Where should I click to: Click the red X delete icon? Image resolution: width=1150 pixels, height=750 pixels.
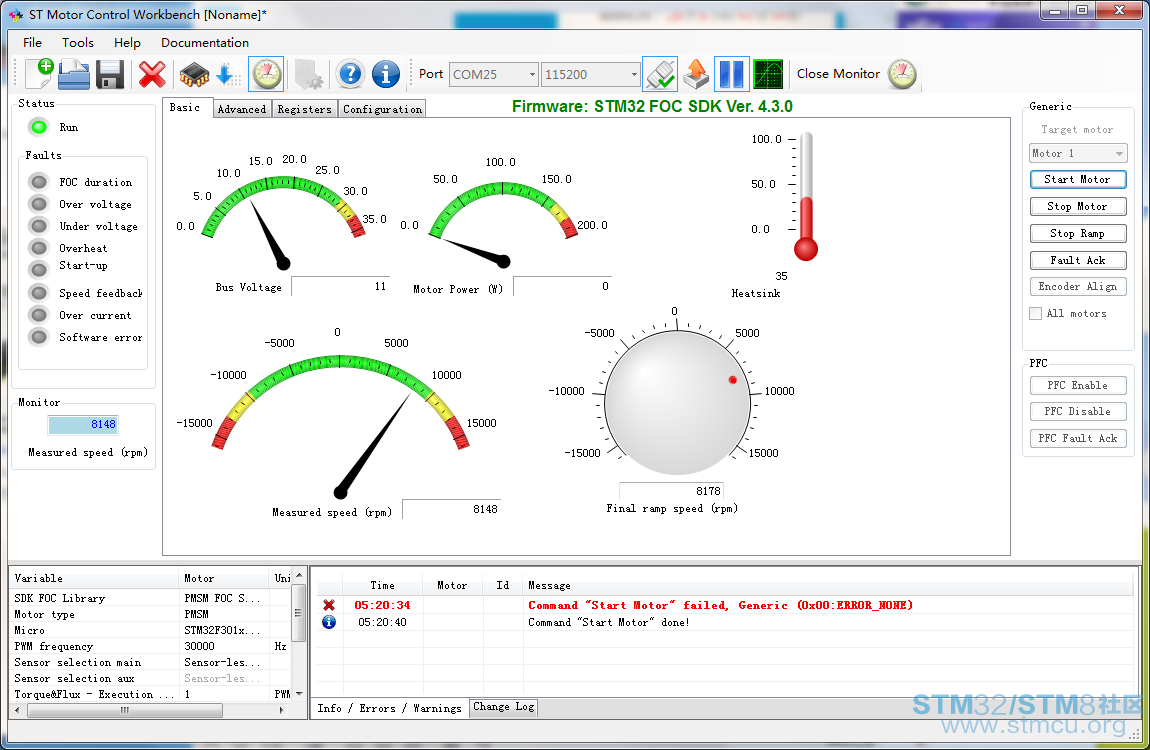152,74
